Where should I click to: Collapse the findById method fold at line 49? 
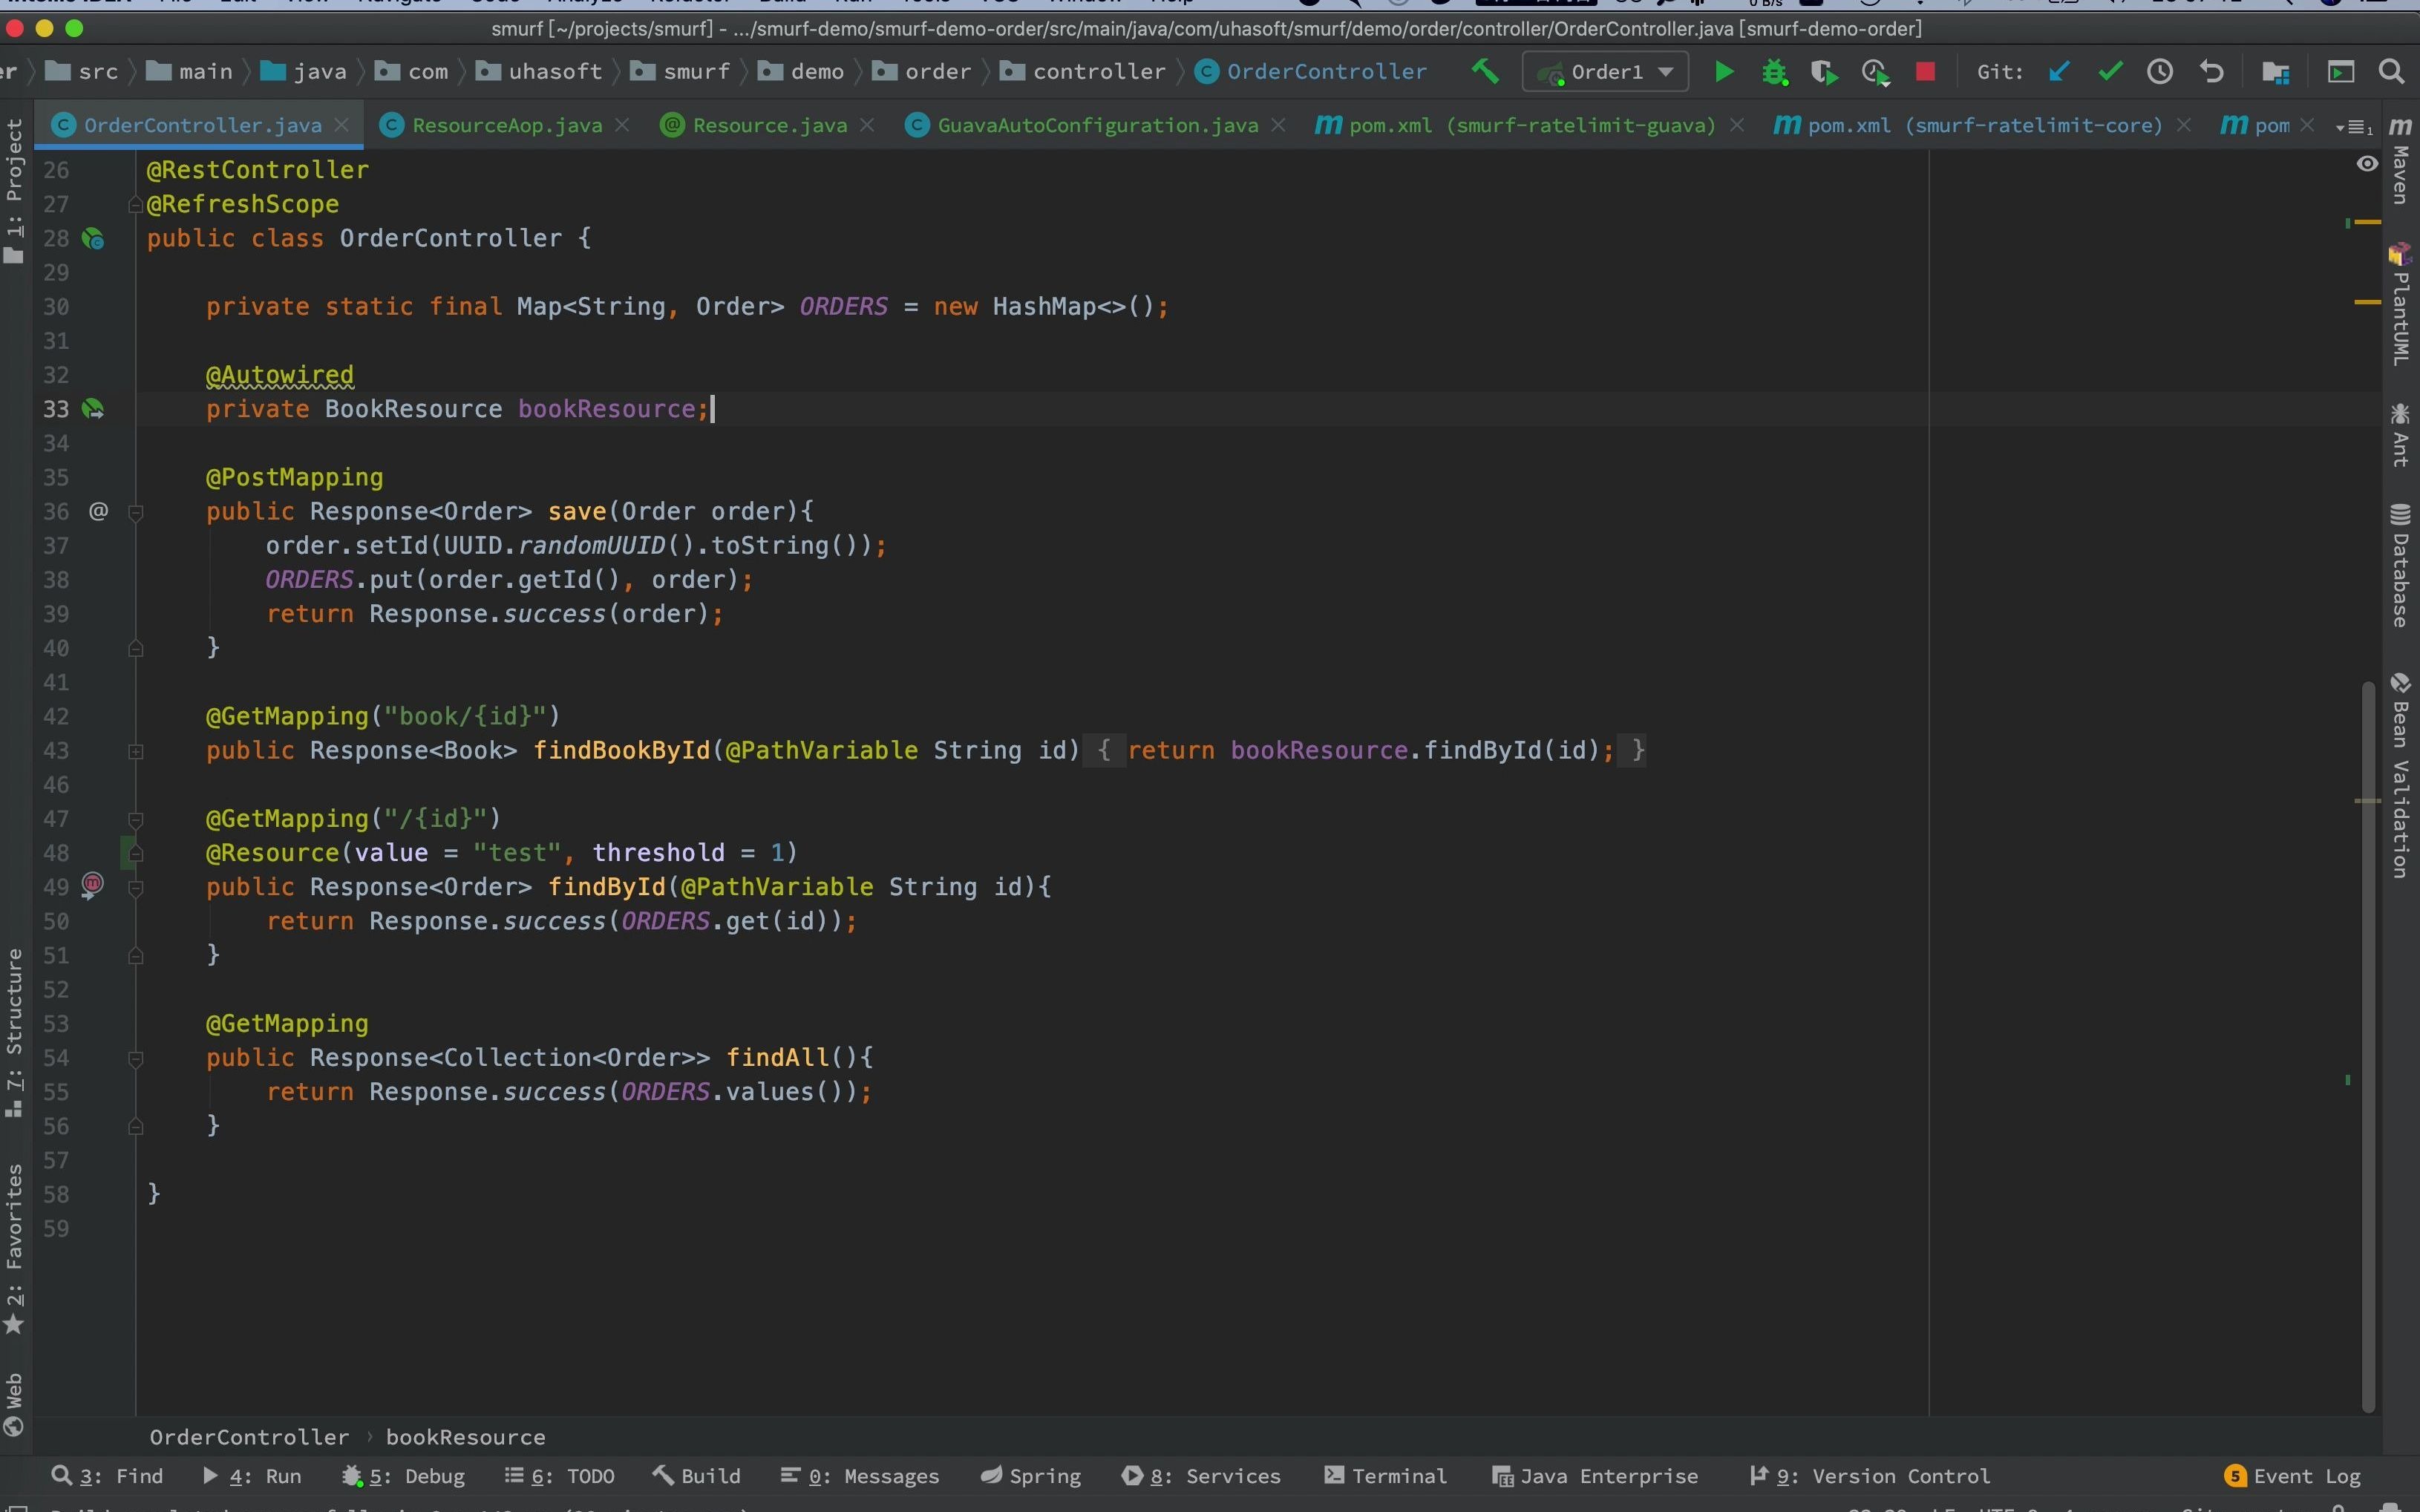pos(136,888)
